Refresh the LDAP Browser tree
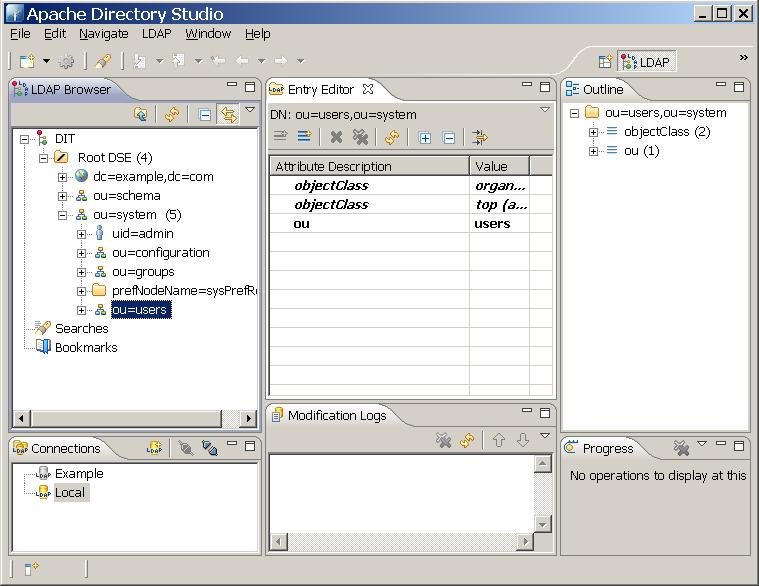Screen dimensions: 759x586 click(x=172, y=115)
